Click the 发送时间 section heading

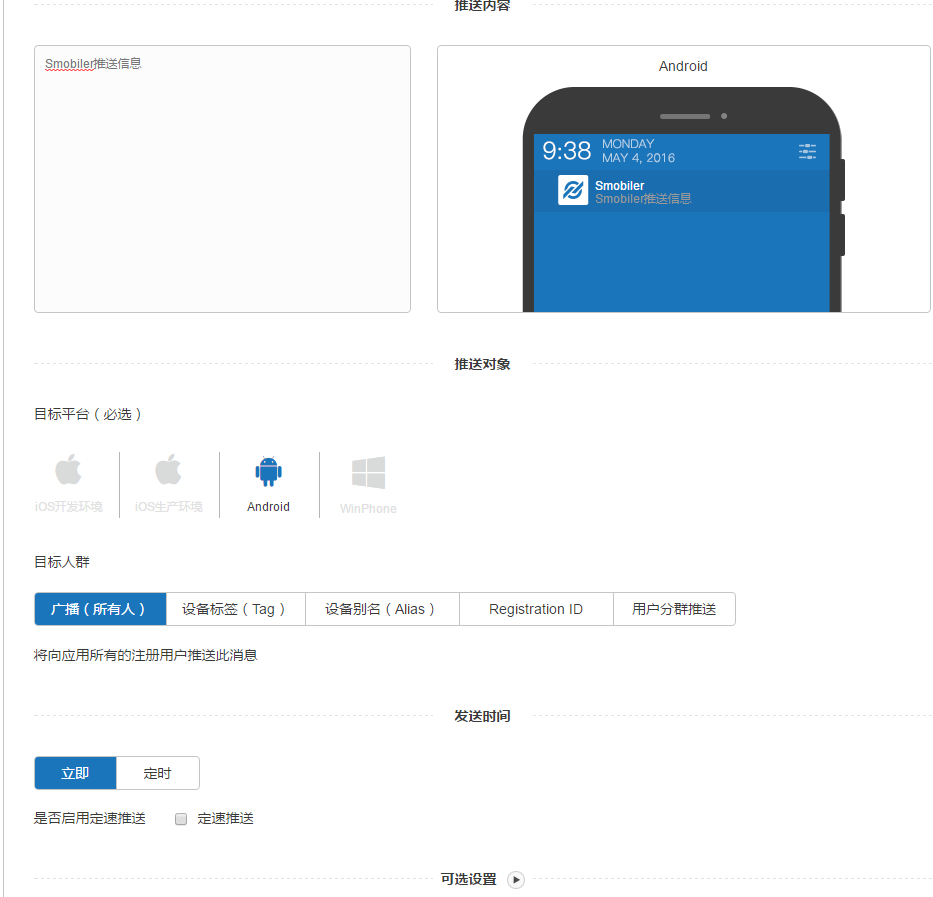click(x=483, y=716)
